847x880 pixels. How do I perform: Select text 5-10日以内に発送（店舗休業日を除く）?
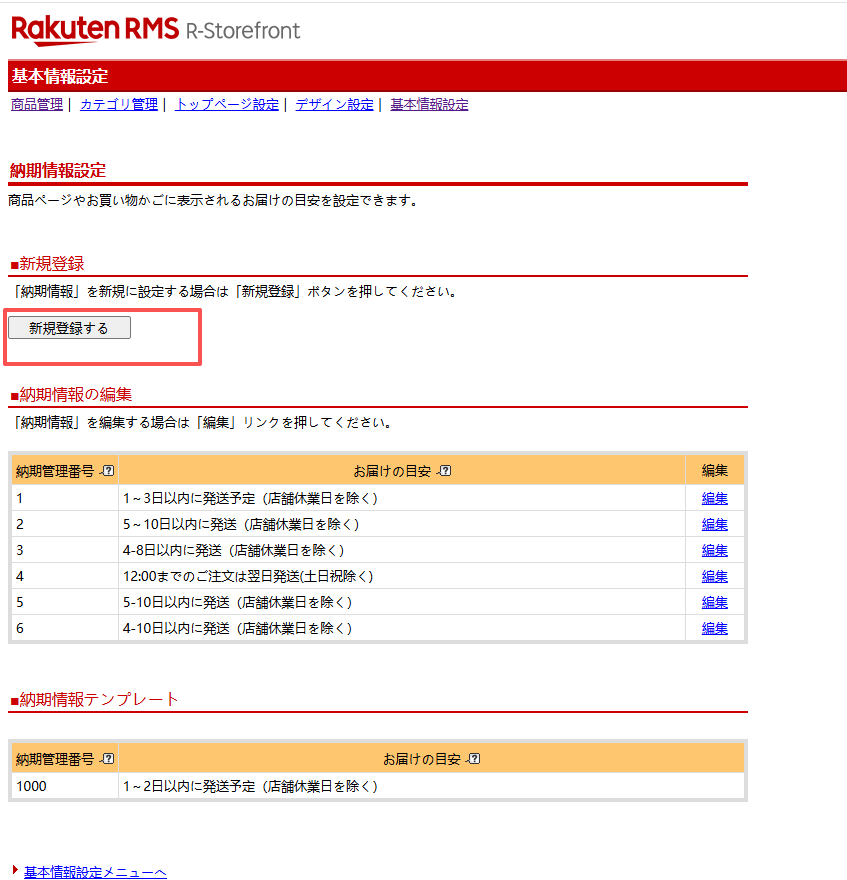237,602
